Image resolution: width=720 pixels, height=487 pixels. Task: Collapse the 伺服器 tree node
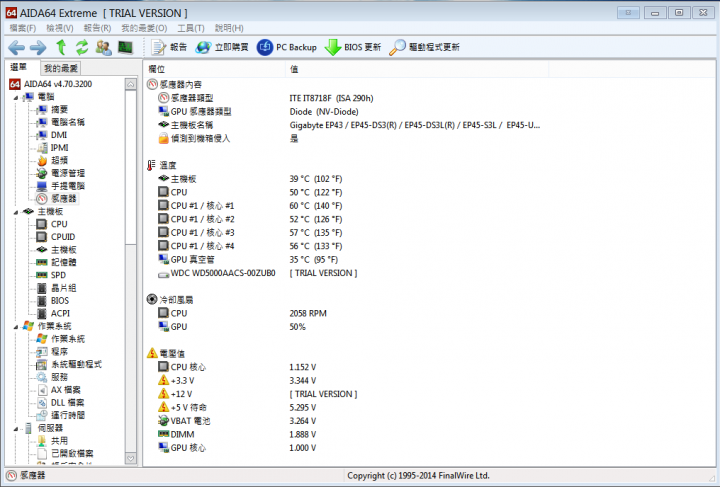(x=16, y=429)
